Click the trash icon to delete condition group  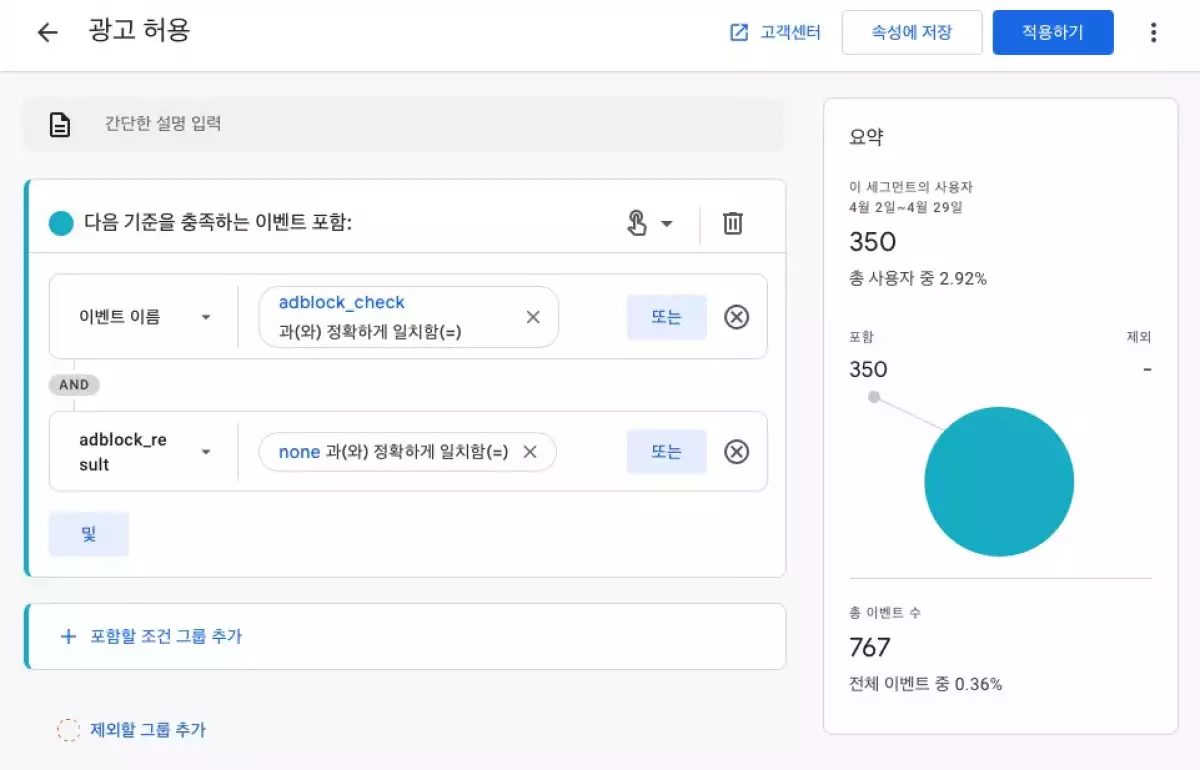(733, 223)
